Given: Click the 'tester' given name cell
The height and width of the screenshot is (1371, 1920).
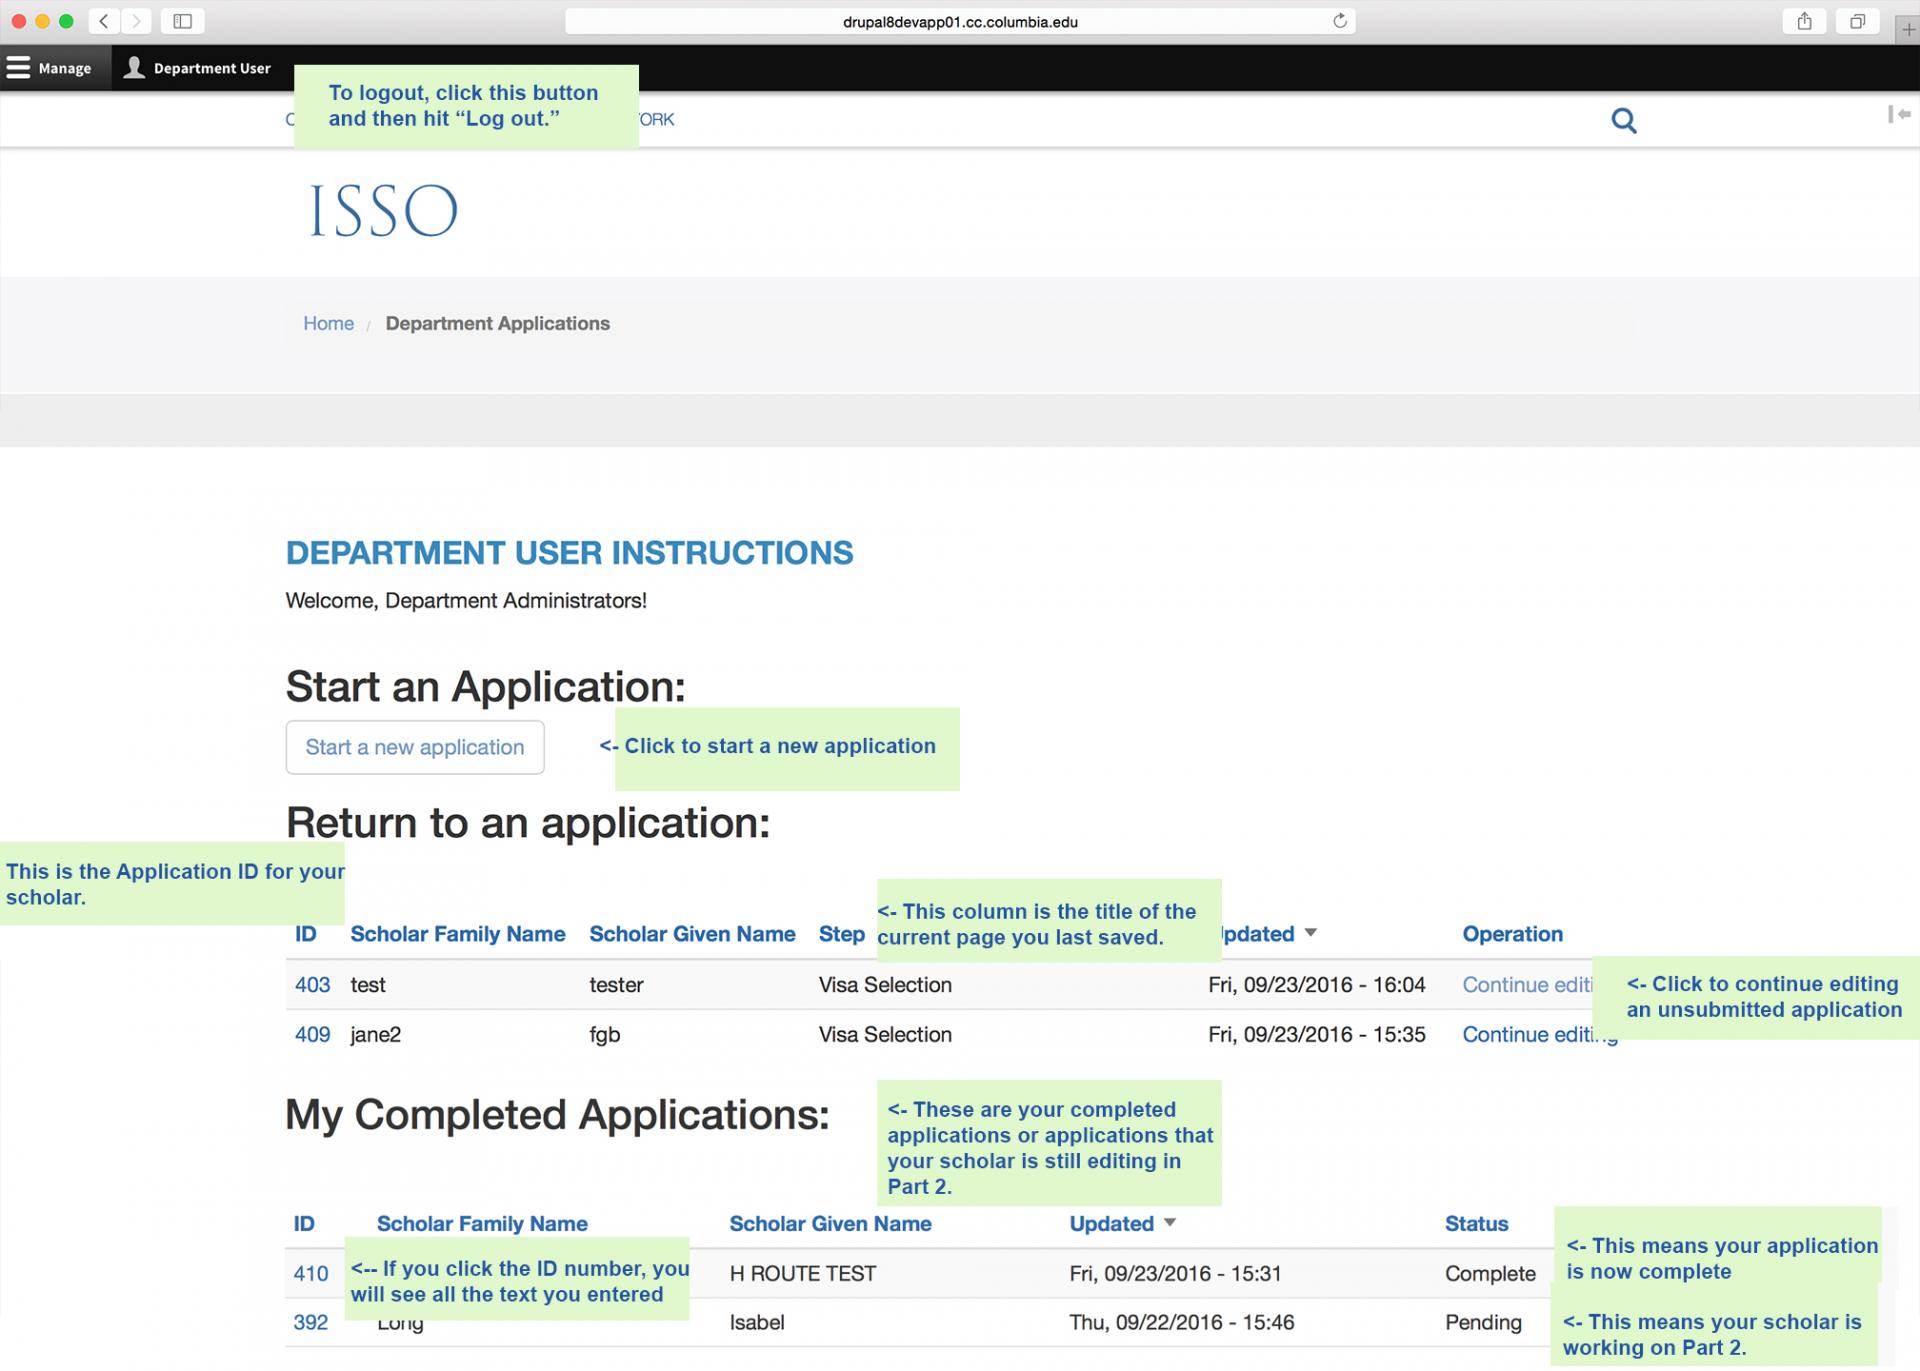Looking at the screenshot, I should click(x=616, y=984).
